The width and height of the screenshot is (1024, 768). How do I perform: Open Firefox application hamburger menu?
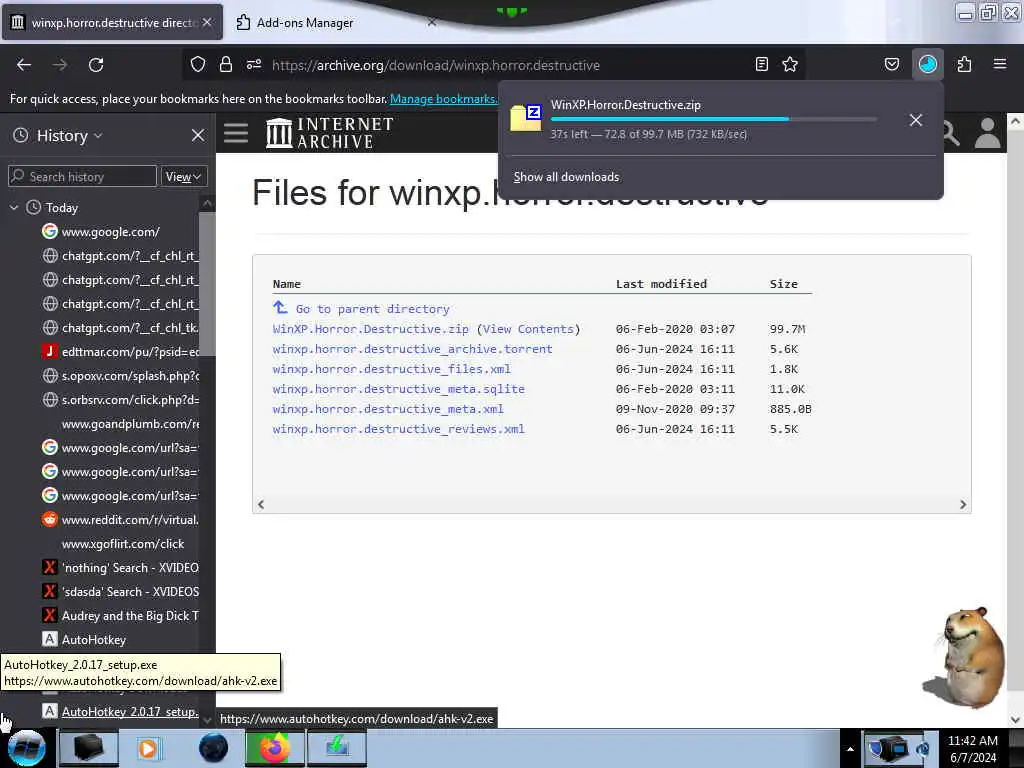click(1000, 64)
